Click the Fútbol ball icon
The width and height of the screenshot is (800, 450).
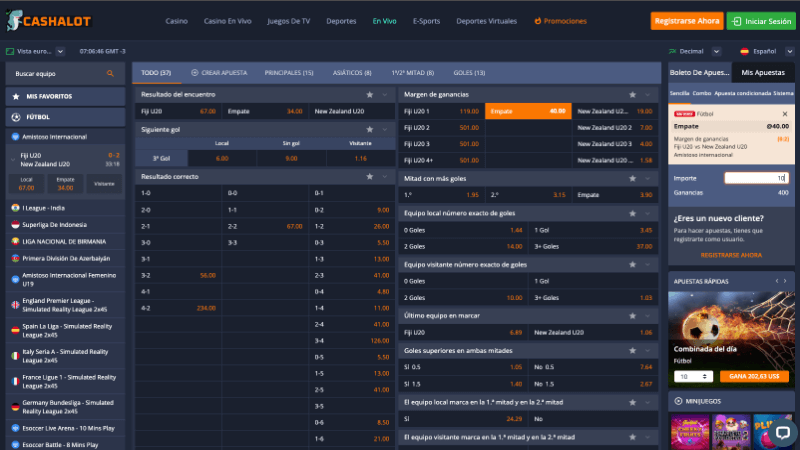tap(16, 117)
